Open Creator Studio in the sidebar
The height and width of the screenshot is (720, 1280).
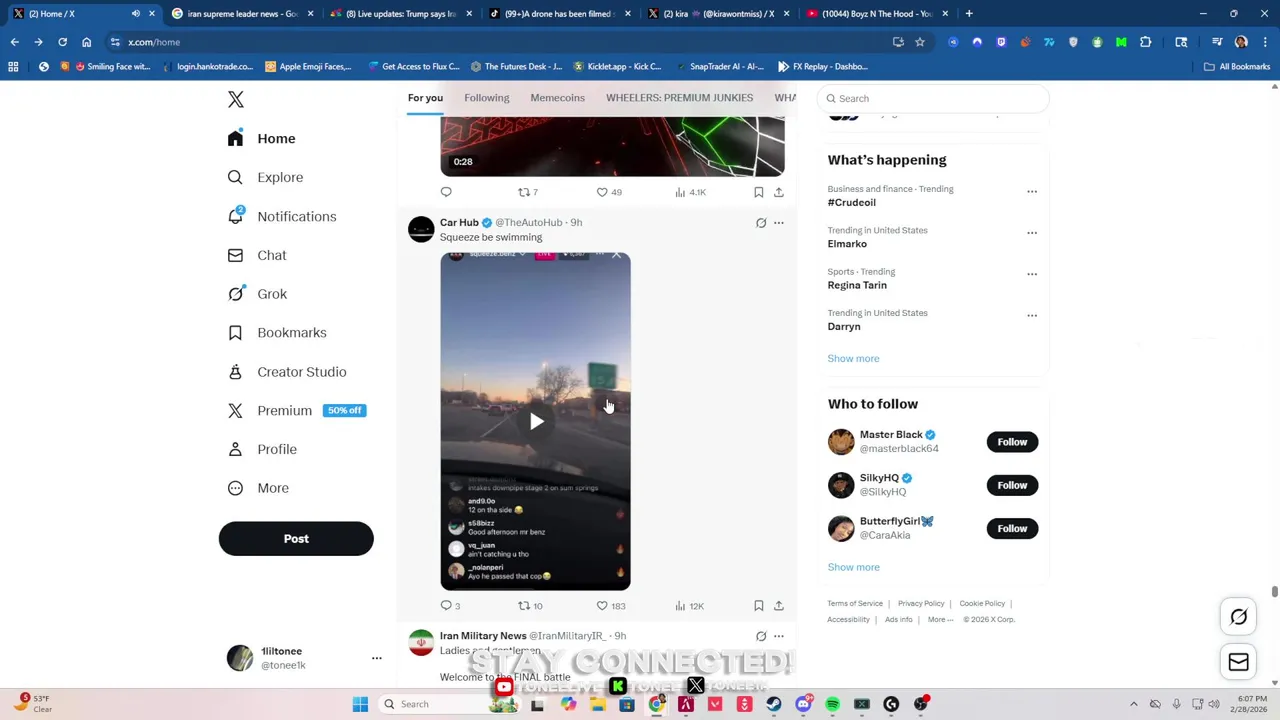(286, 371)
